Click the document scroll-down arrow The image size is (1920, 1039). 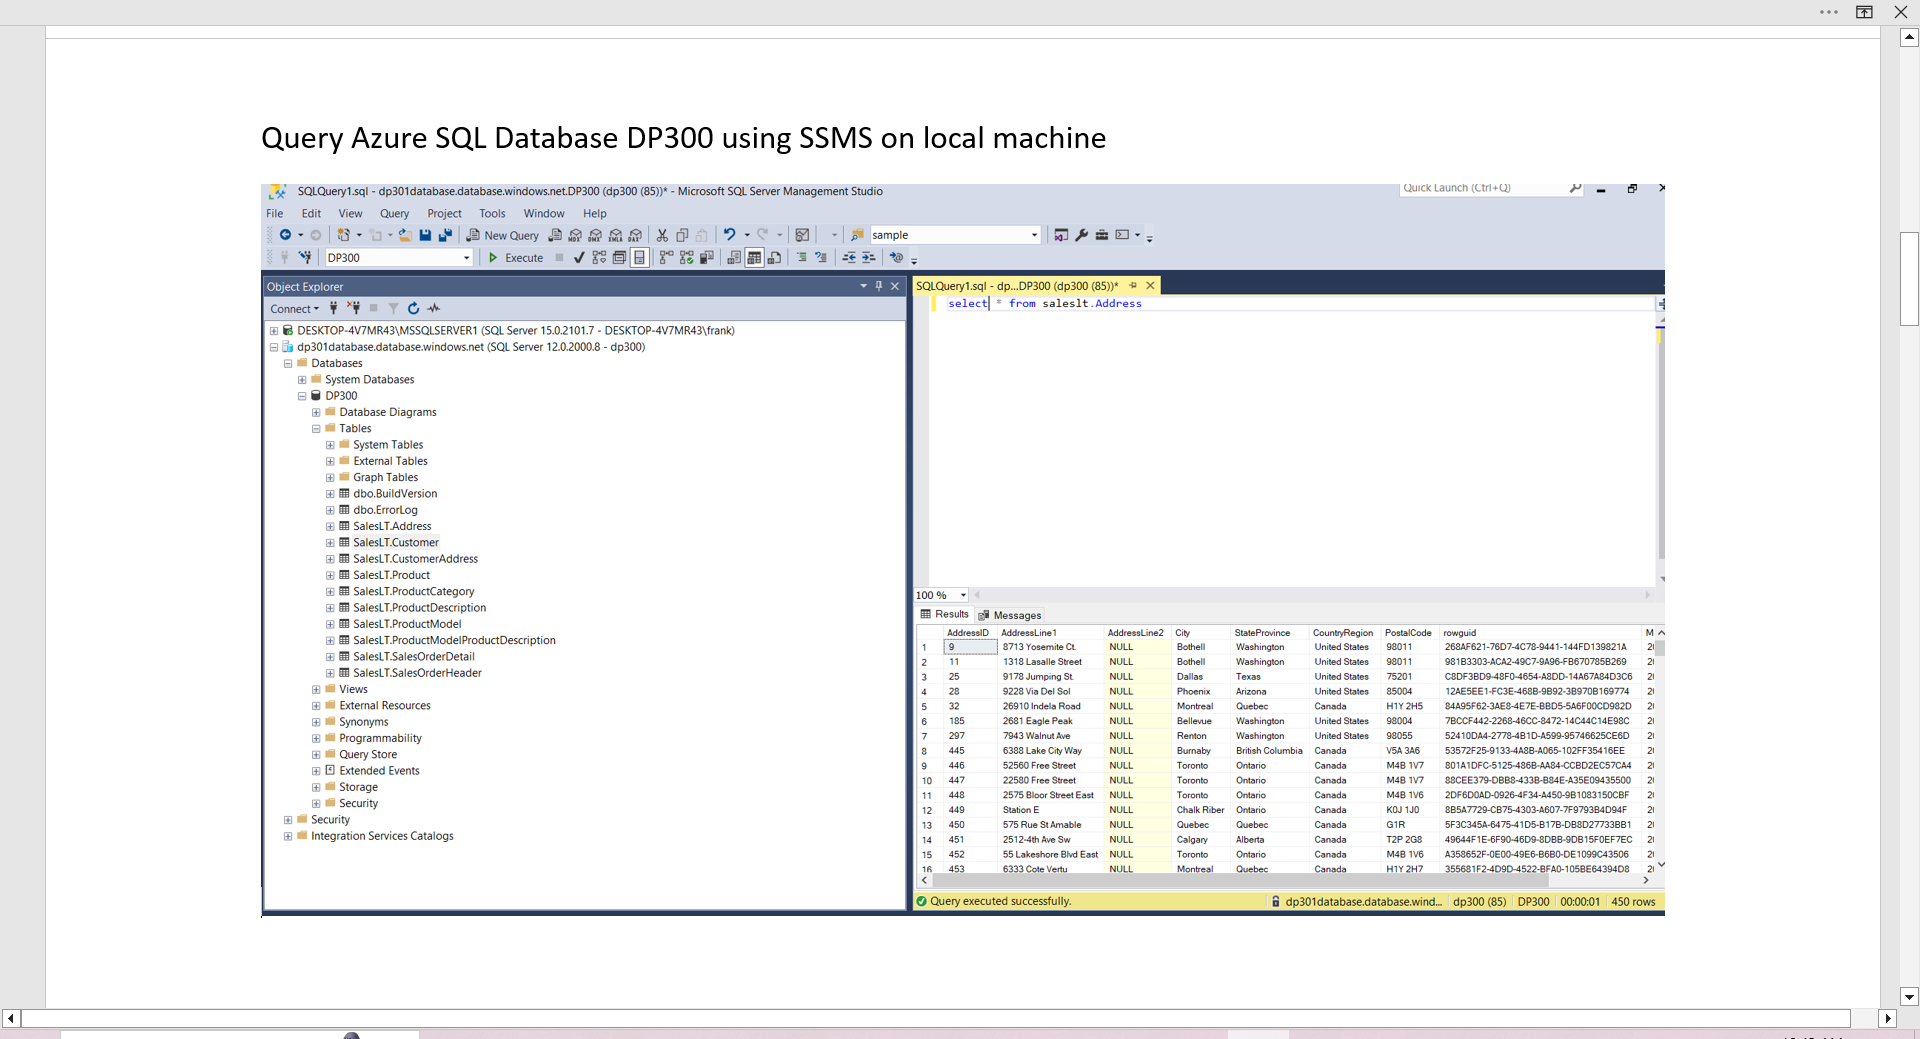(x=1909, y=997)
